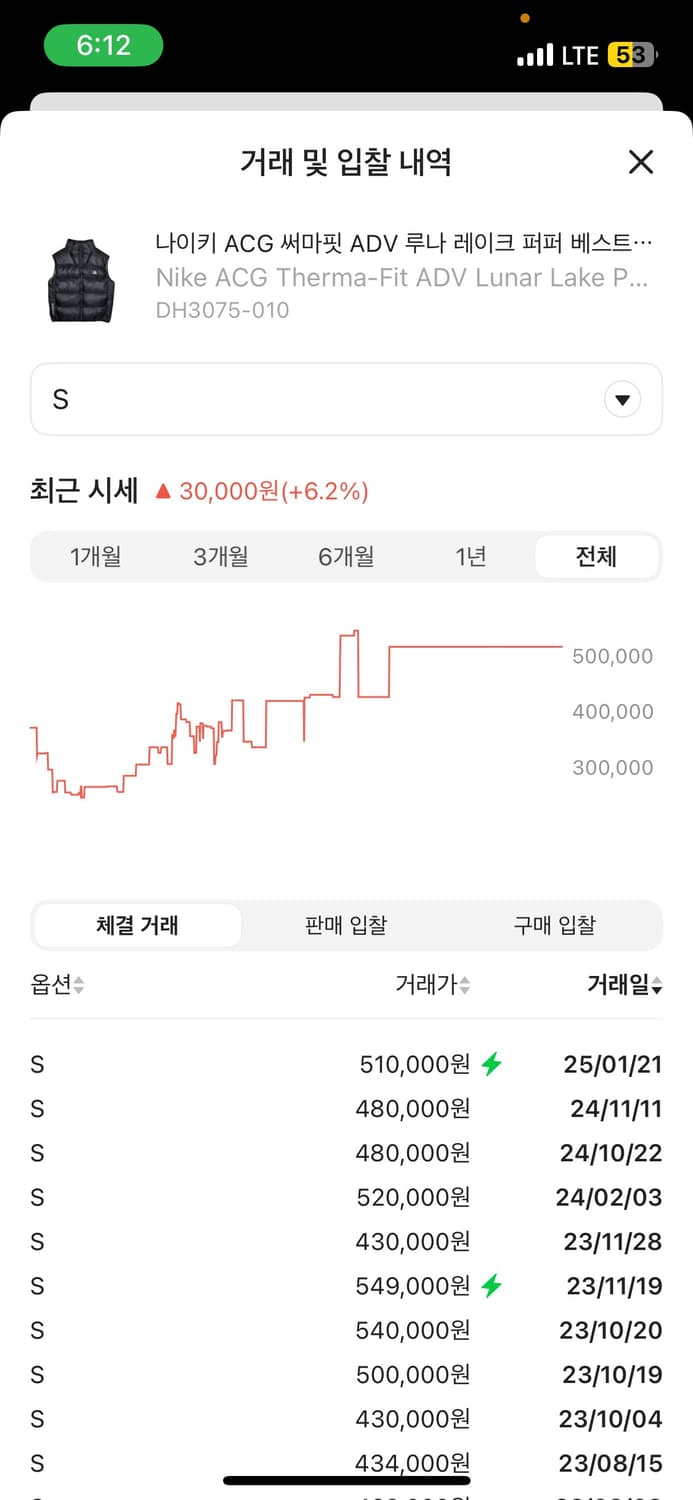Click the circular chevron on the size selector
This screenshot has width=693, height=1500.
click(x=622, y=398)
